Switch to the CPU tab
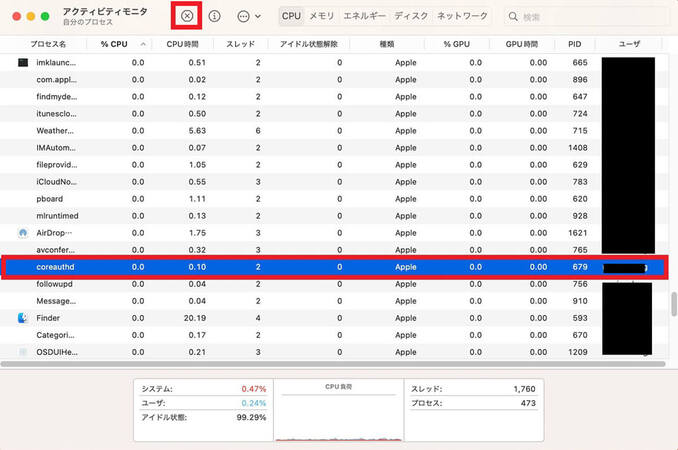 (x=291, y=16)
